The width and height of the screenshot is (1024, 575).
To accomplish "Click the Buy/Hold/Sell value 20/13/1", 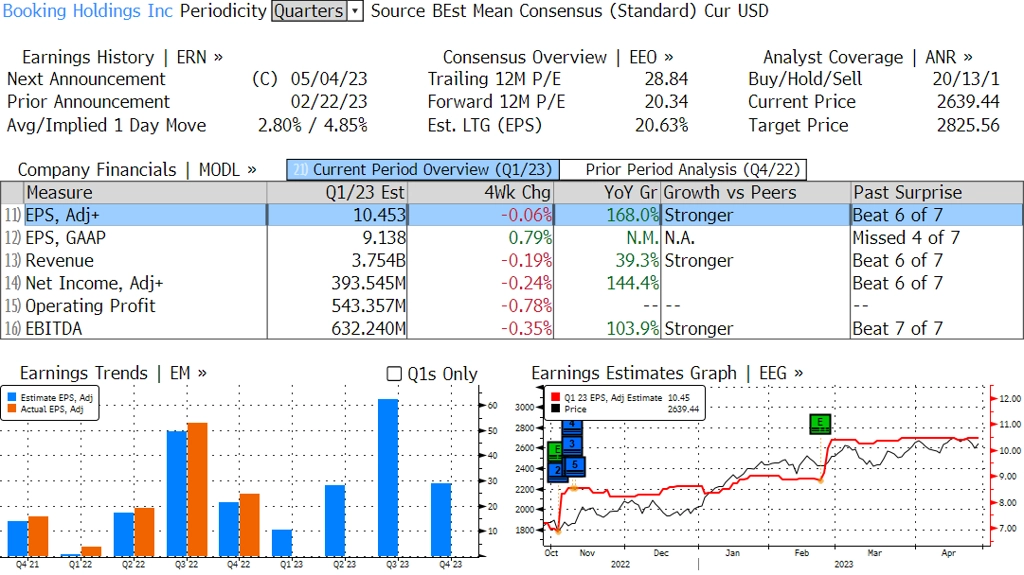I will click(966, 79).
